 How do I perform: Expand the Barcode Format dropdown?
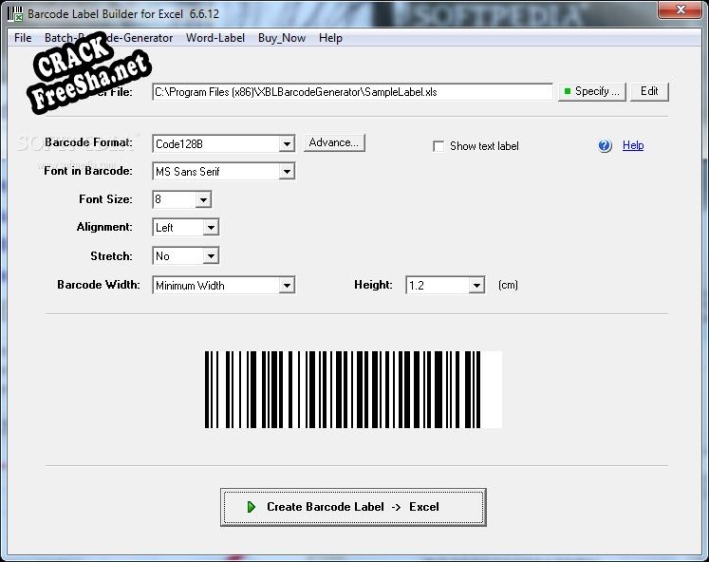point(287,144)
